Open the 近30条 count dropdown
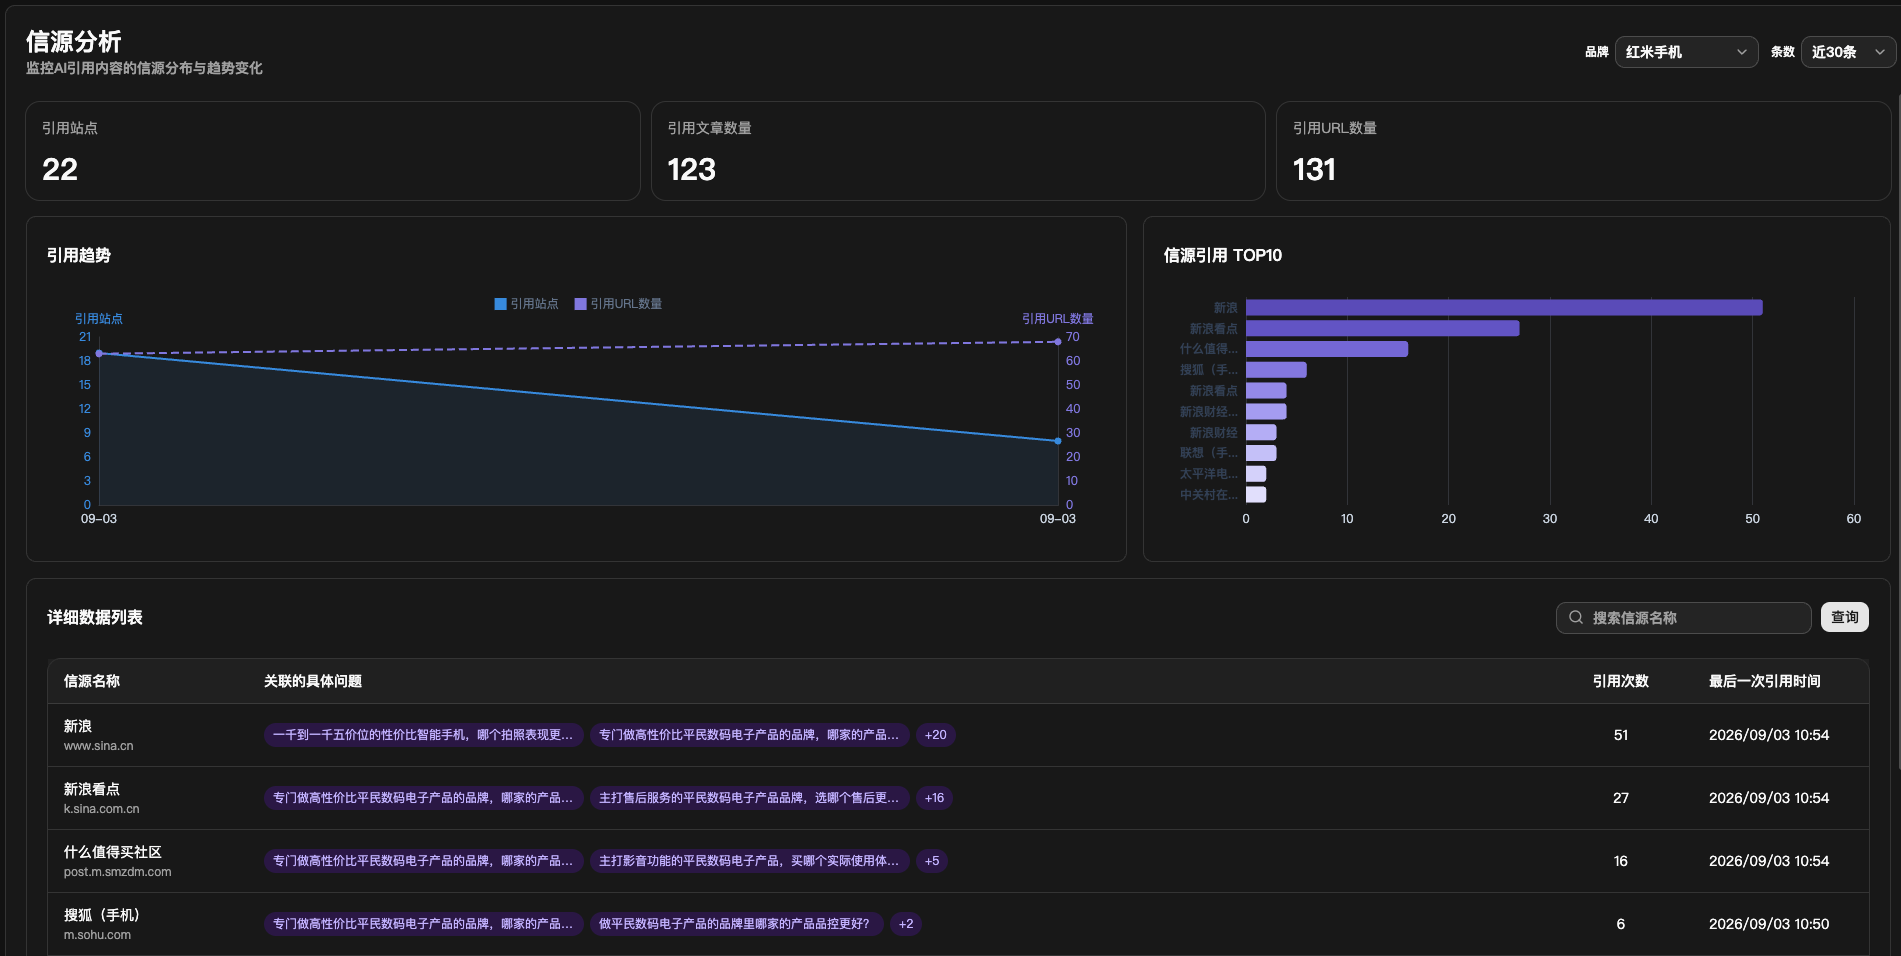 (1848, 52)
